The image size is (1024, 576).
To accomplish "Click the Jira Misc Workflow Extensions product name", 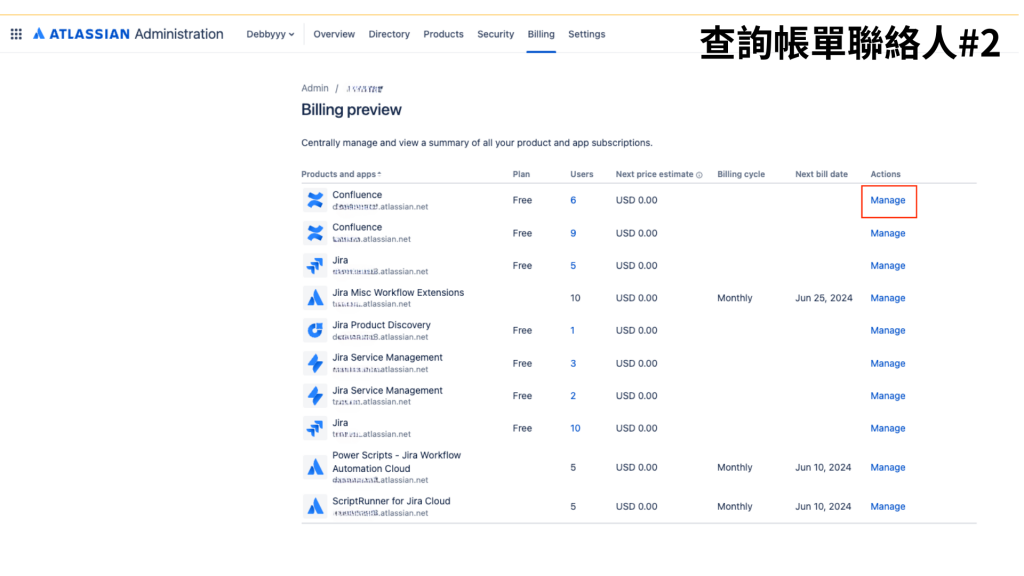I will pyautogui.click(x=398, y=293).
